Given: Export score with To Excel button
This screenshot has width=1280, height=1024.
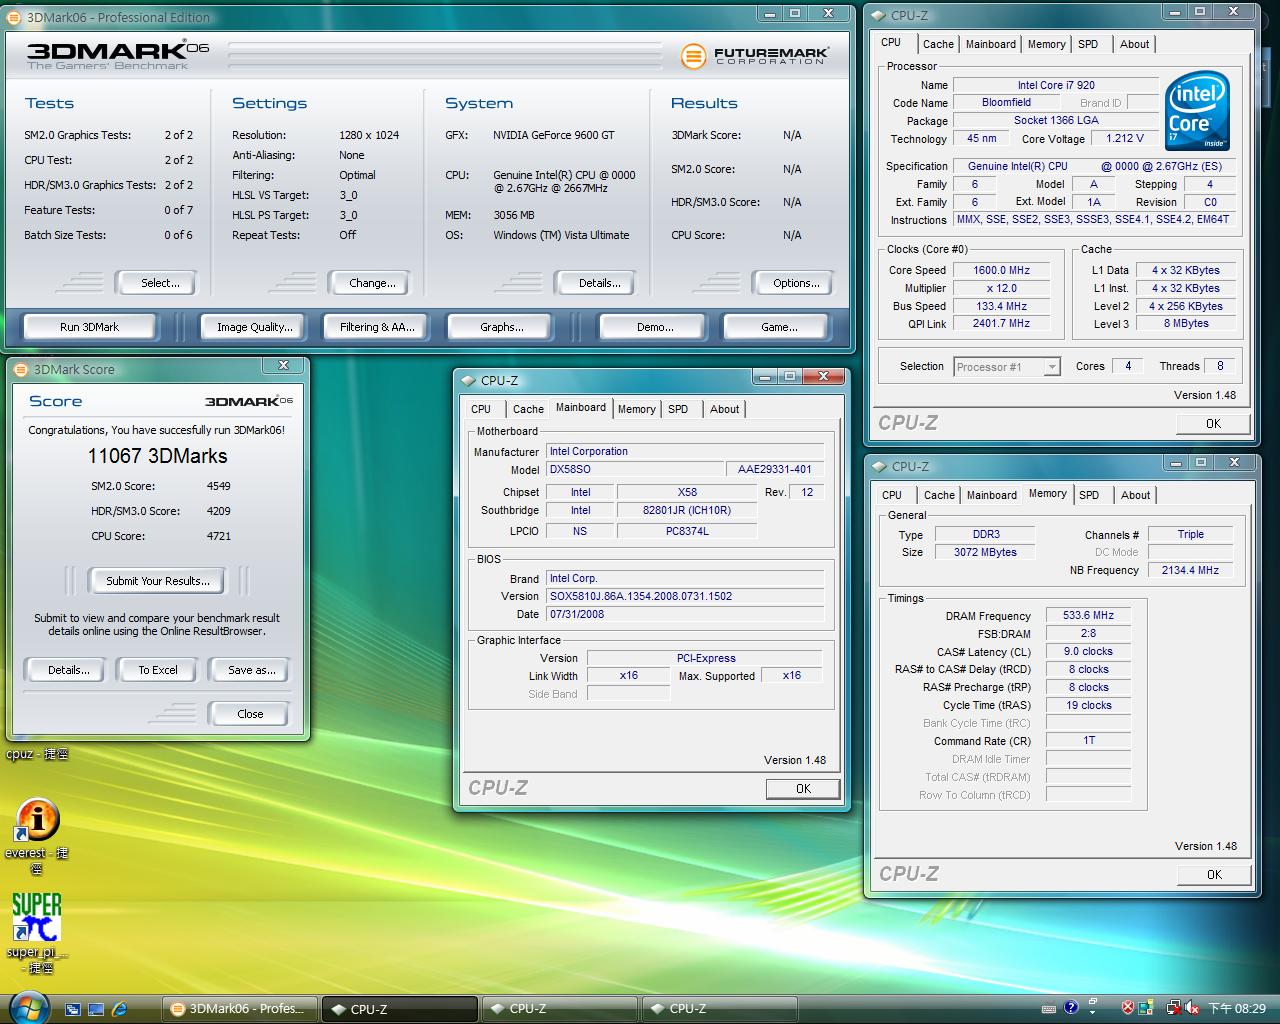Looking at the screenshot, I should click(158, 670).
